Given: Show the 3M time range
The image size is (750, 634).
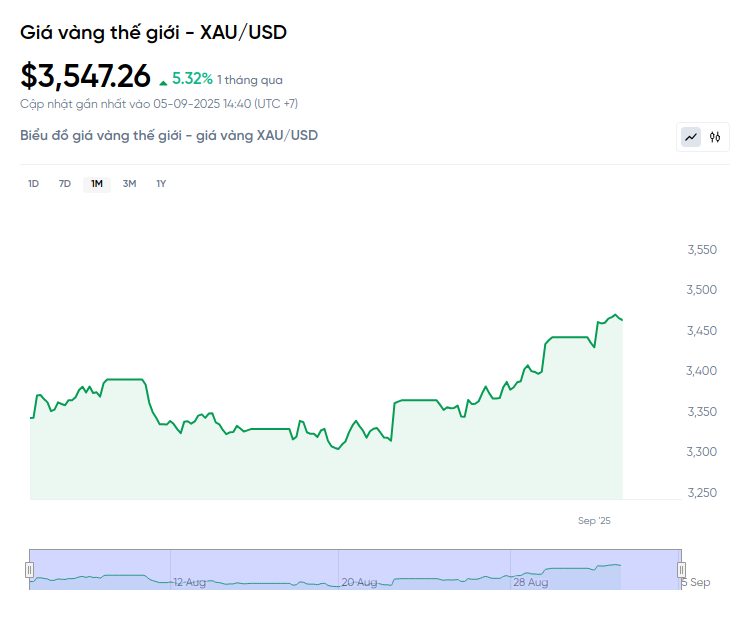Looking at the screenshot, I should [129, 183].
